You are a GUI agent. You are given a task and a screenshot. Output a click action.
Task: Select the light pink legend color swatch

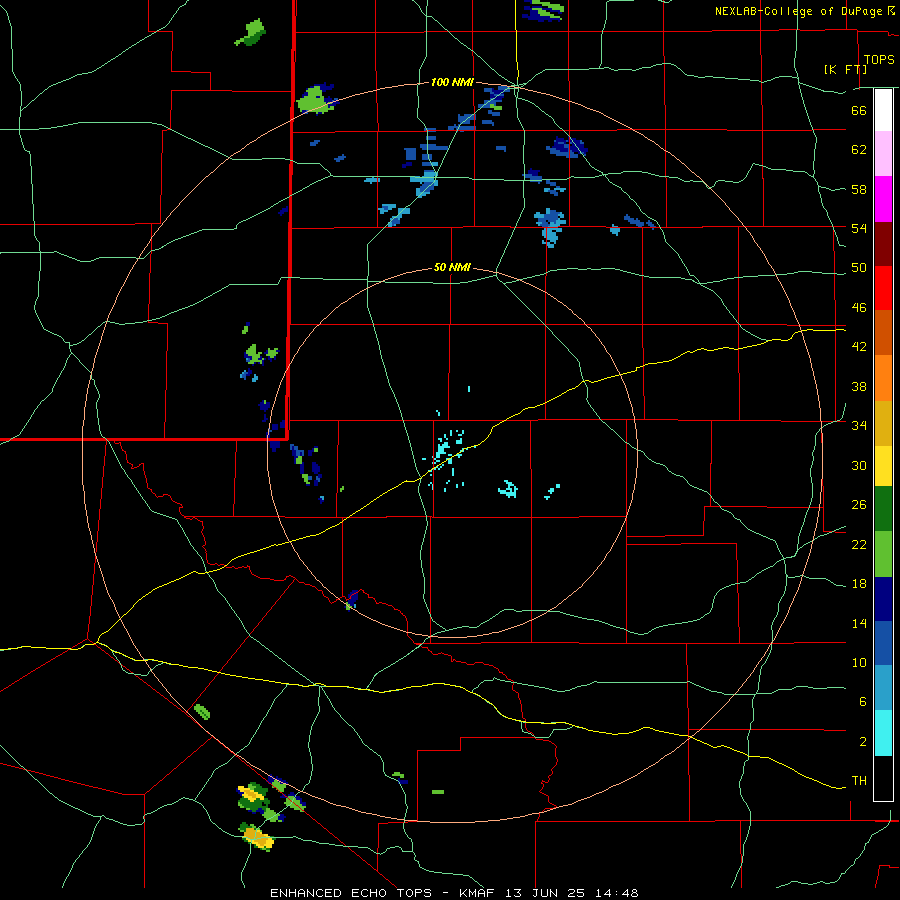[x=883, y=153]
